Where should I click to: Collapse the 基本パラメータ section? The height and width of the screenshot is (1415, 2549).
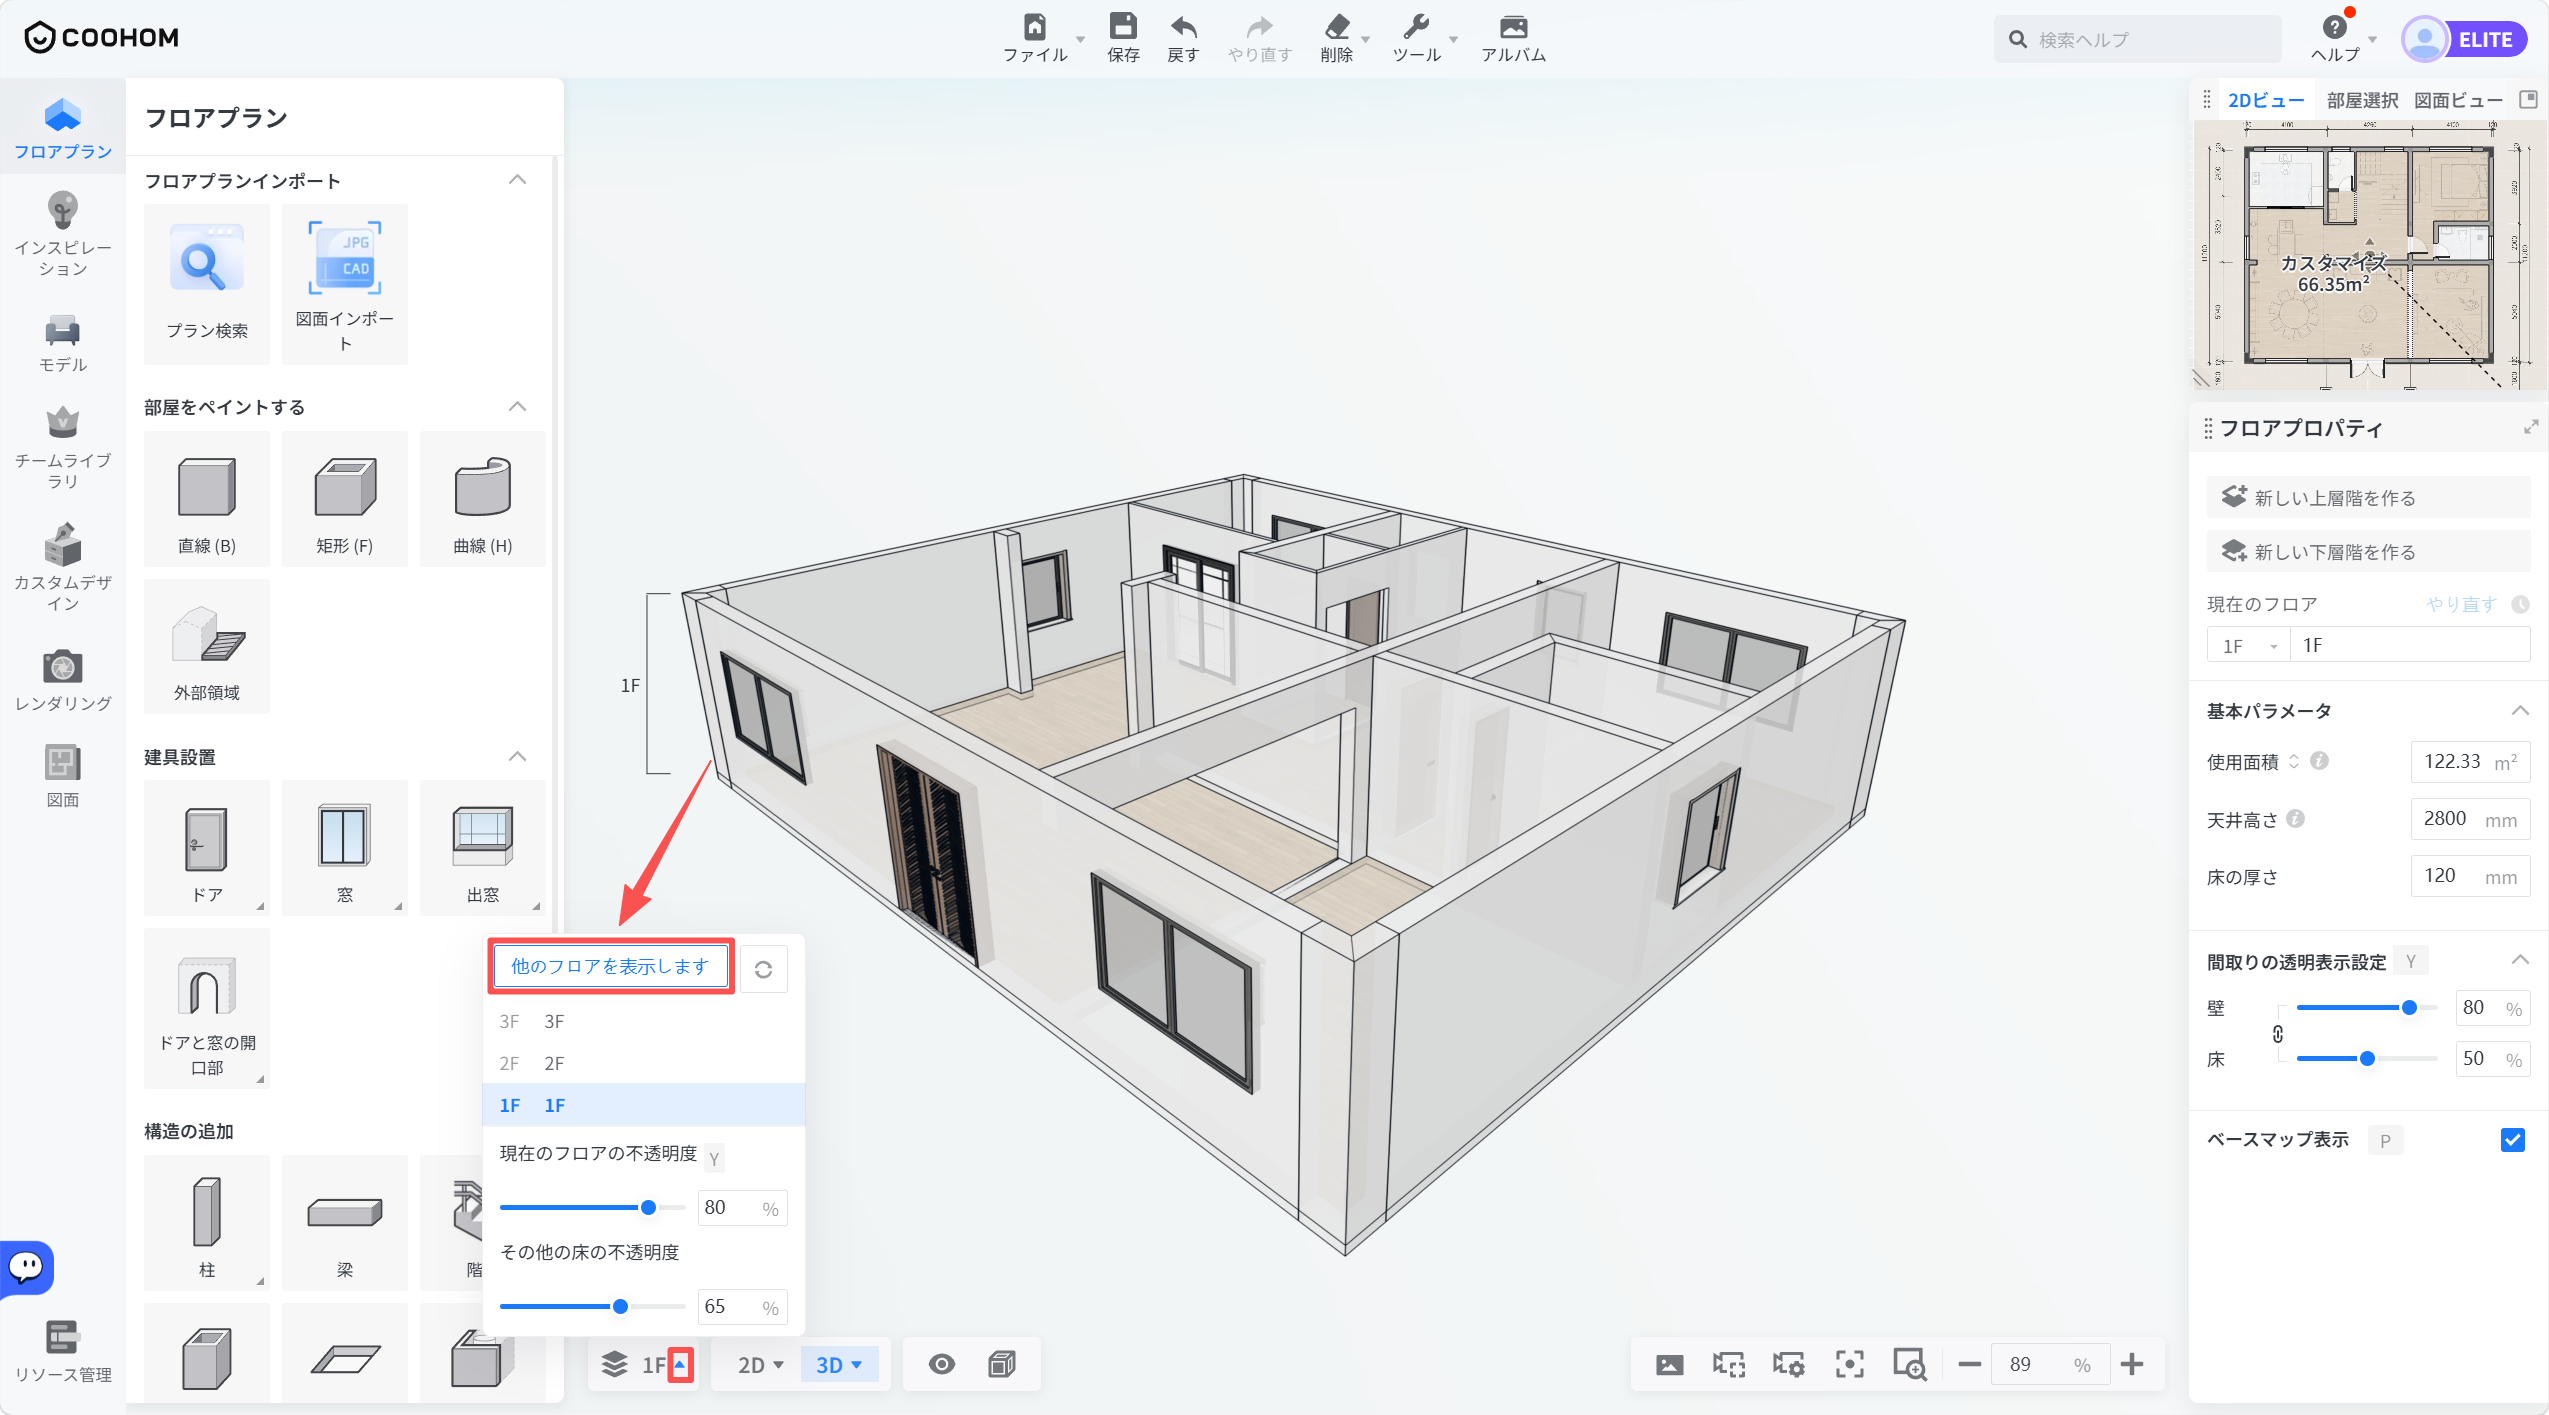[x=2520, y=711]
